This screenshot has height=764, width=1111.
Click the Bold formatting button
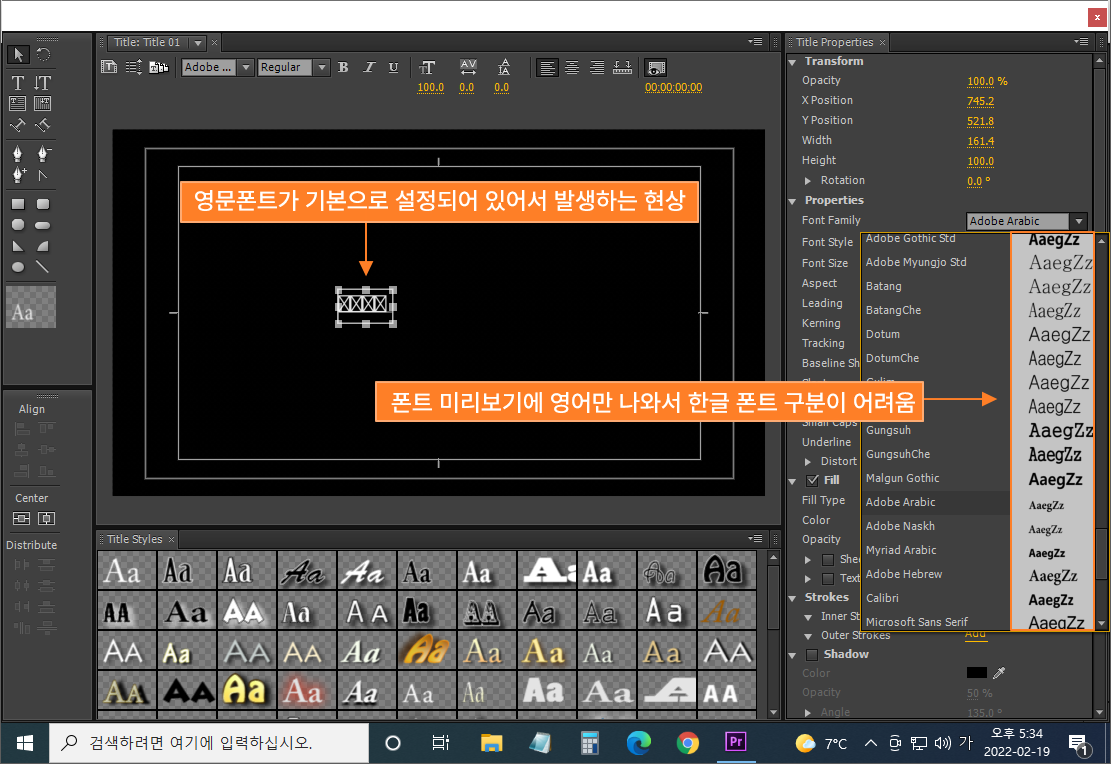pos(343,67)
